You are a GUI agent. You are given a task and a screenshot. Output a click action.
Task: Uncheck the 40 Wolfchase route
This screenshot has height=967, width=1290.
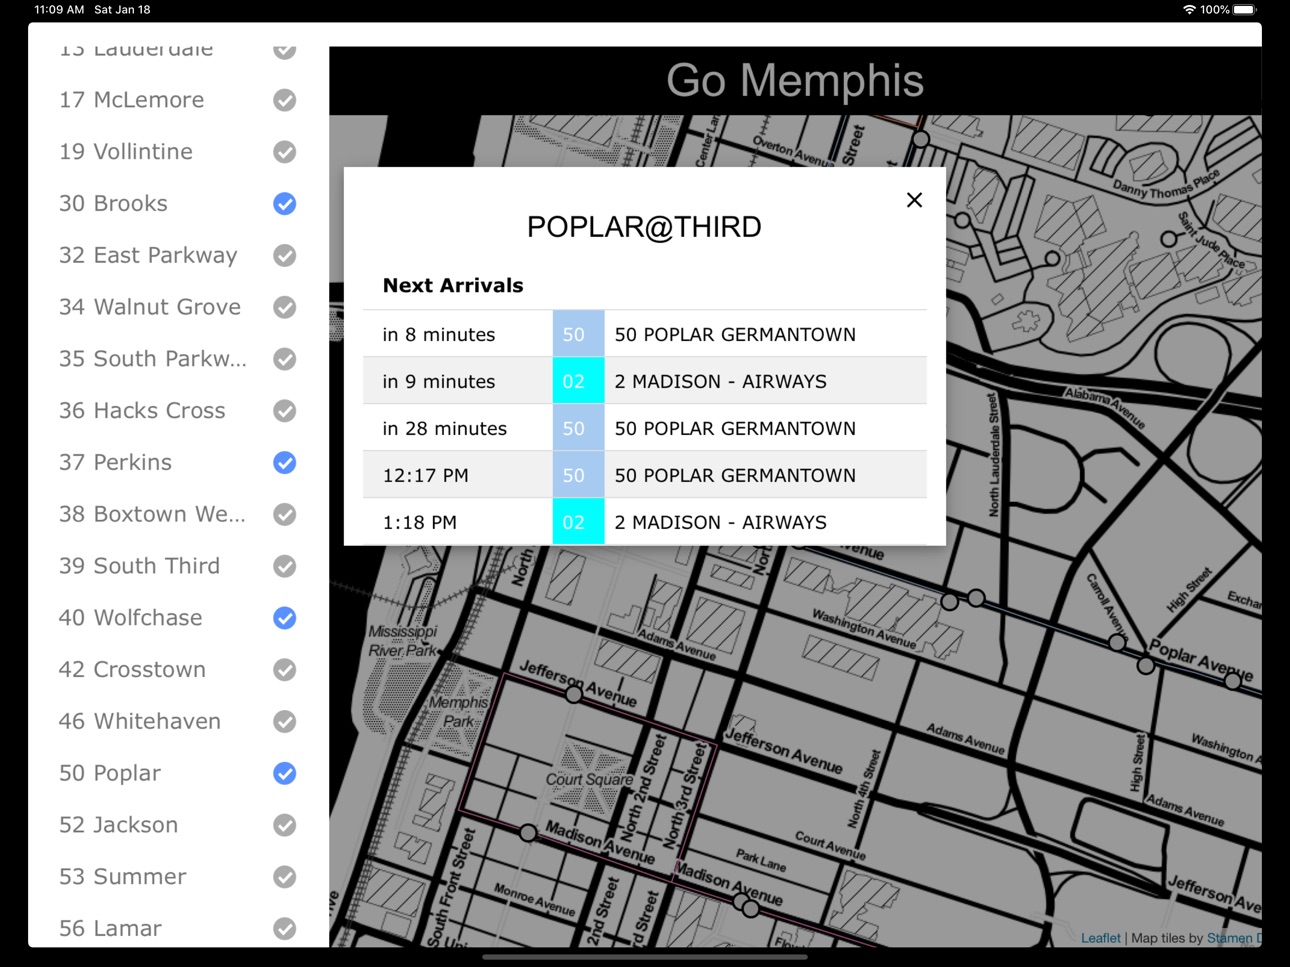click(x=285, y=618)
